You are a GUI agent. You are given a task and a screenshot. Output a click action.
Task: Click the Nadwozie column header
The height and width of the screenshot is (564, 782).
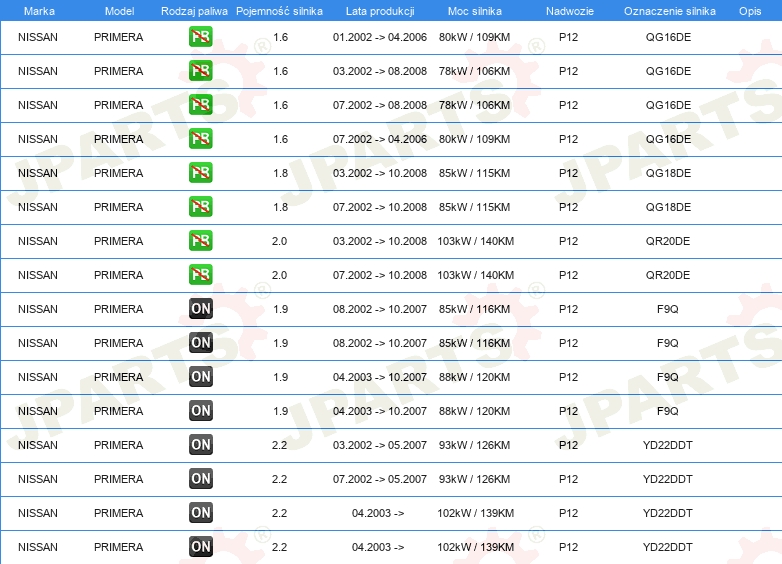(x=568, y=11)
